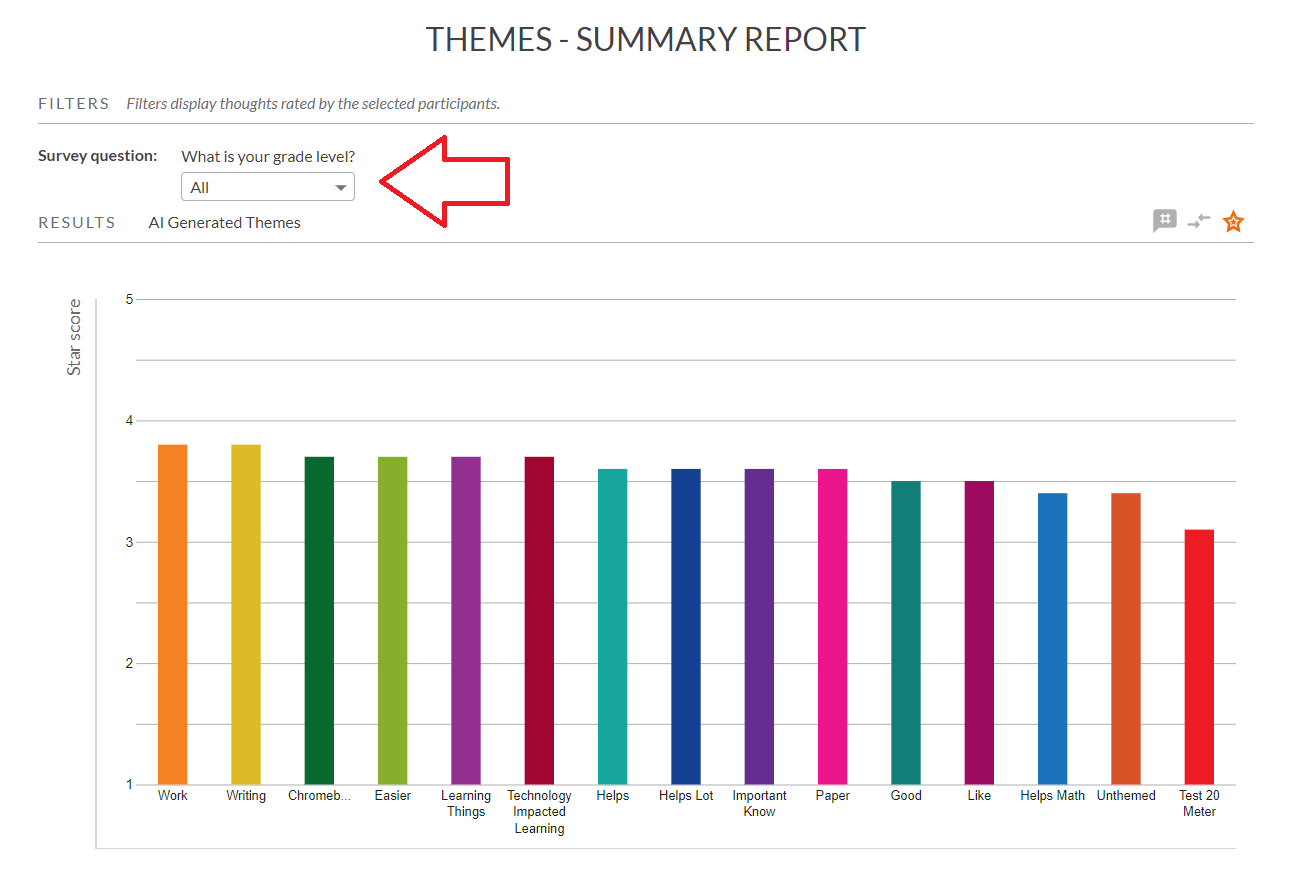Click the blue Helps Math bar
The image size is (1310, 881).
(1053, 639)
